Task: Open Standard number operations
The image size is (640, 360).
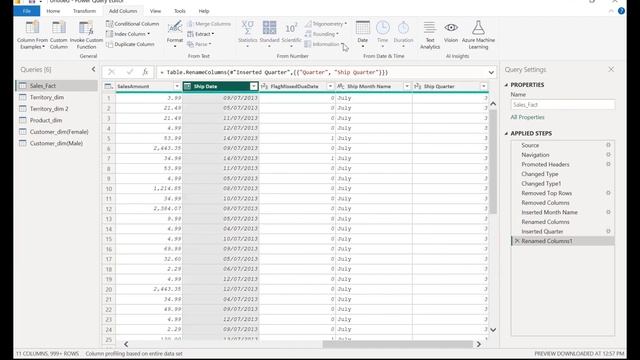Action: pos(269,34)
